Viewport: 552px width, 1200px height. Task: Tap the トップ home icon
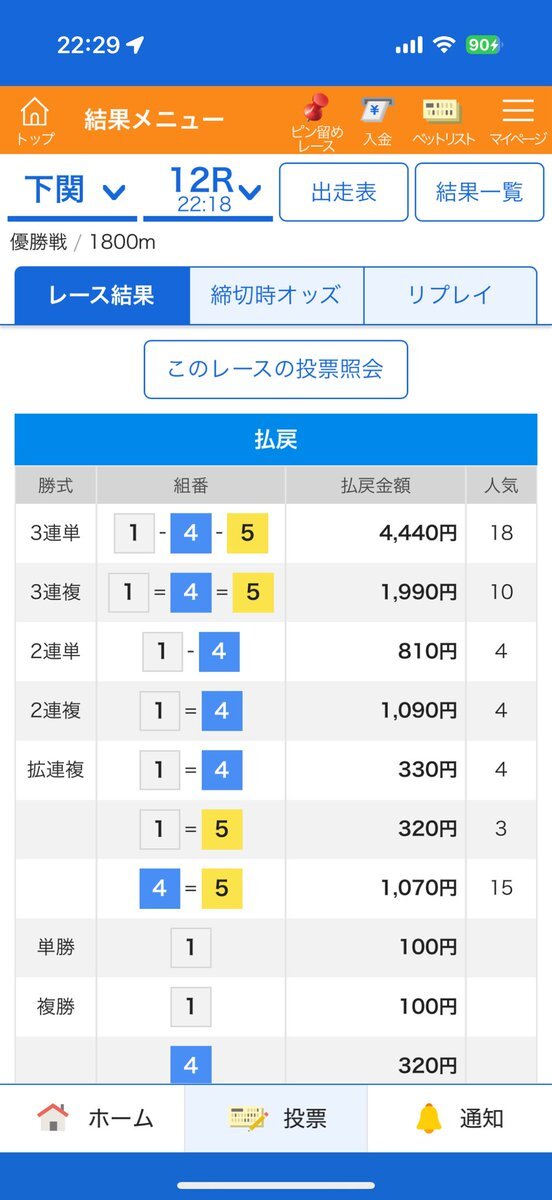tap(35, 112)
